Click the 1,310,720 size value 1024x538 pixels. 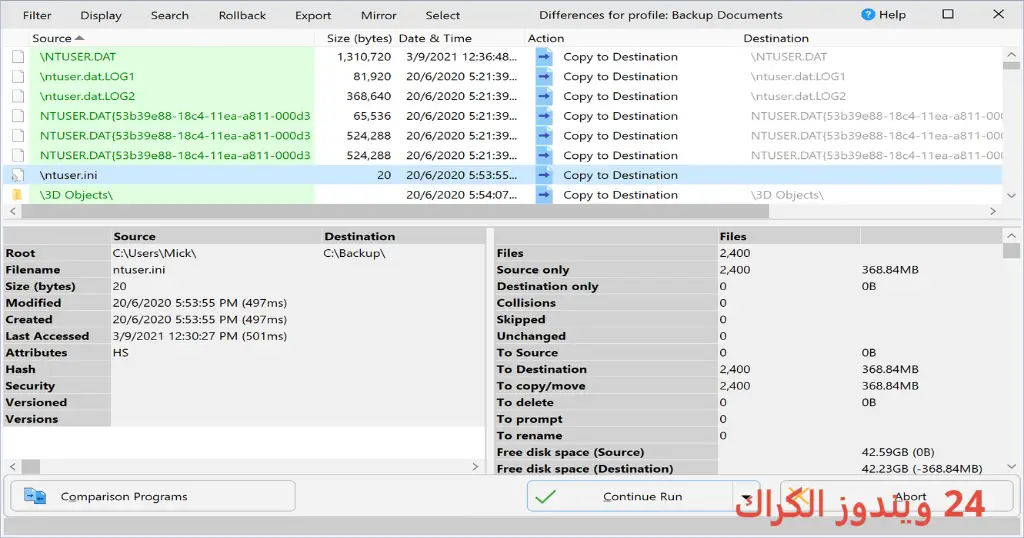[364, 57]
